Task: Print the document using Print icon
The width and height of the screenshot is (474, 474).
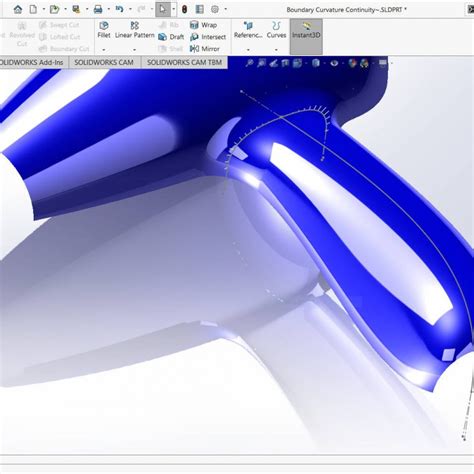Action: tap(98, 9)
